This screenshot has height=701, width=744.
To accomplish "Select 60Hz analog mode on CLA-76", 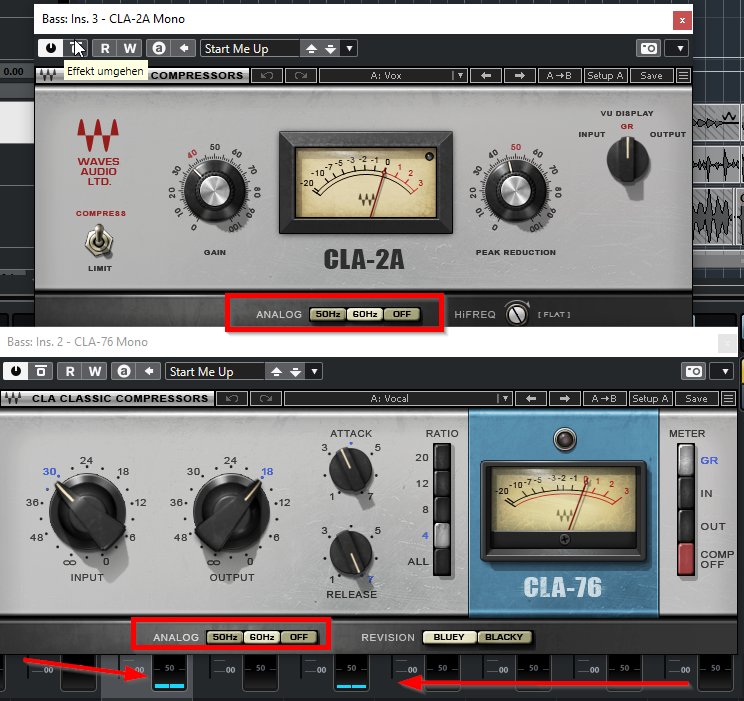I will [260, 637].
